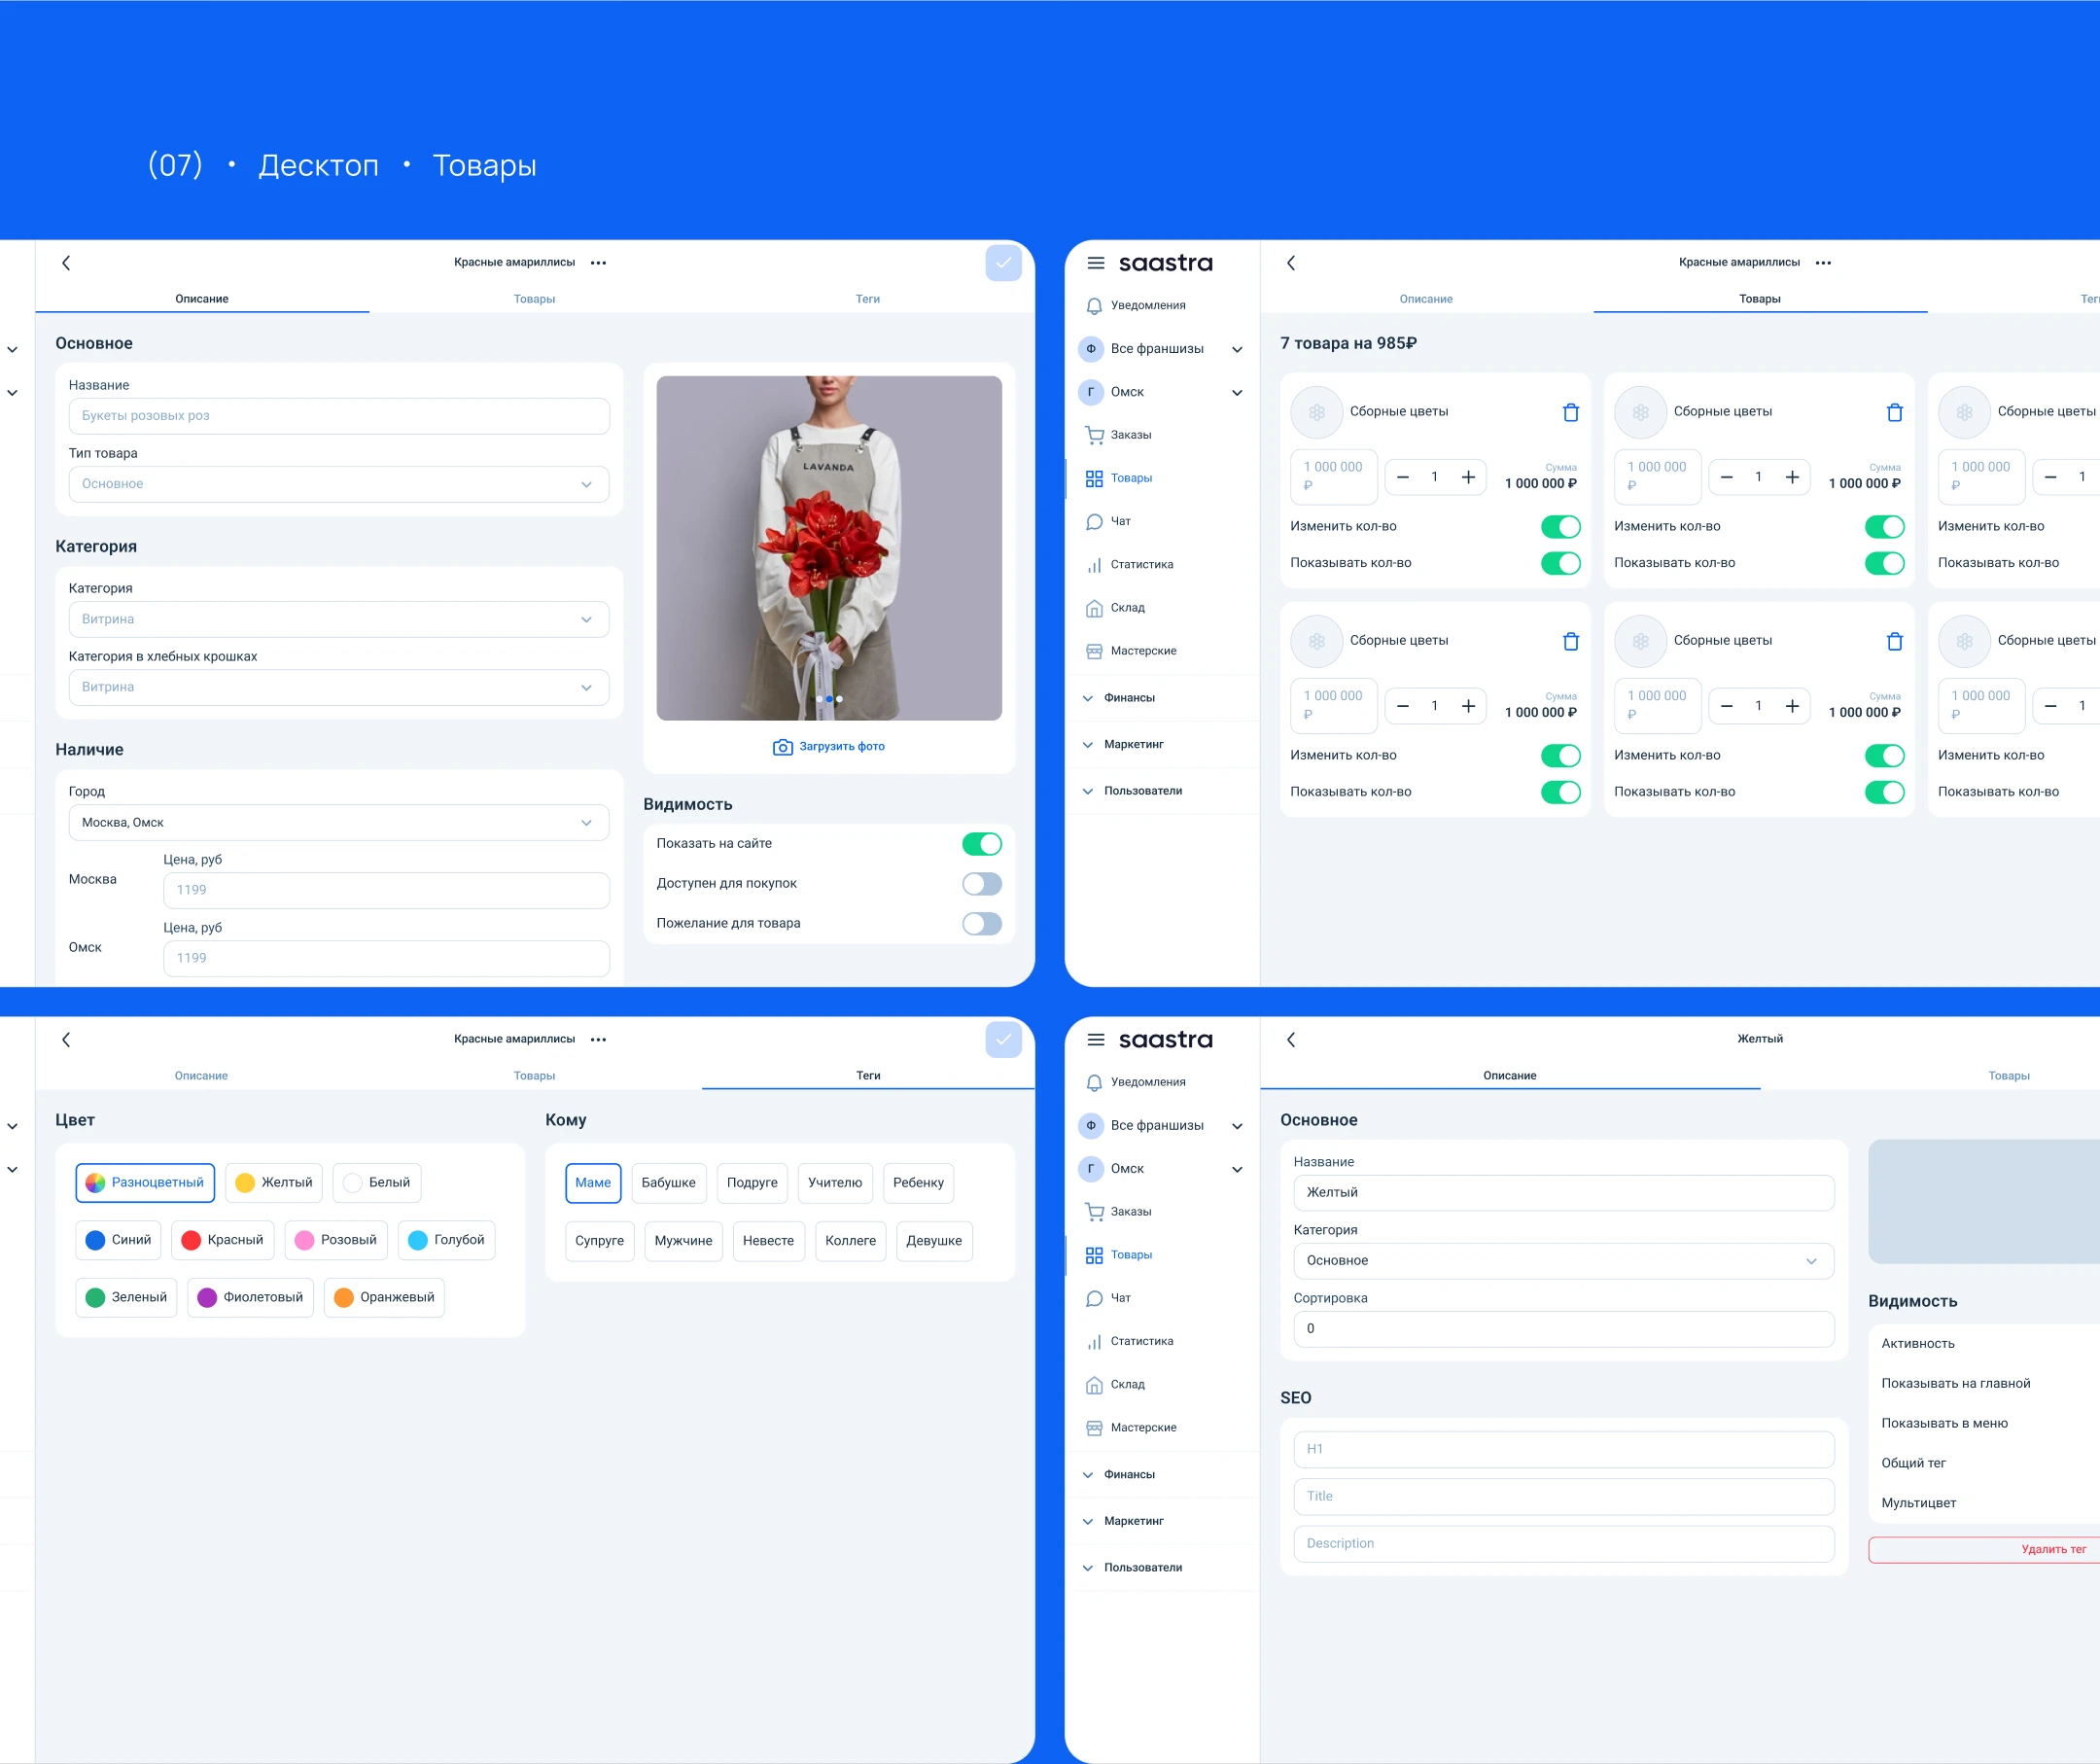Delete the first Сборные цветы card with its trash icon
2100x1764 pixels.
1570,412
